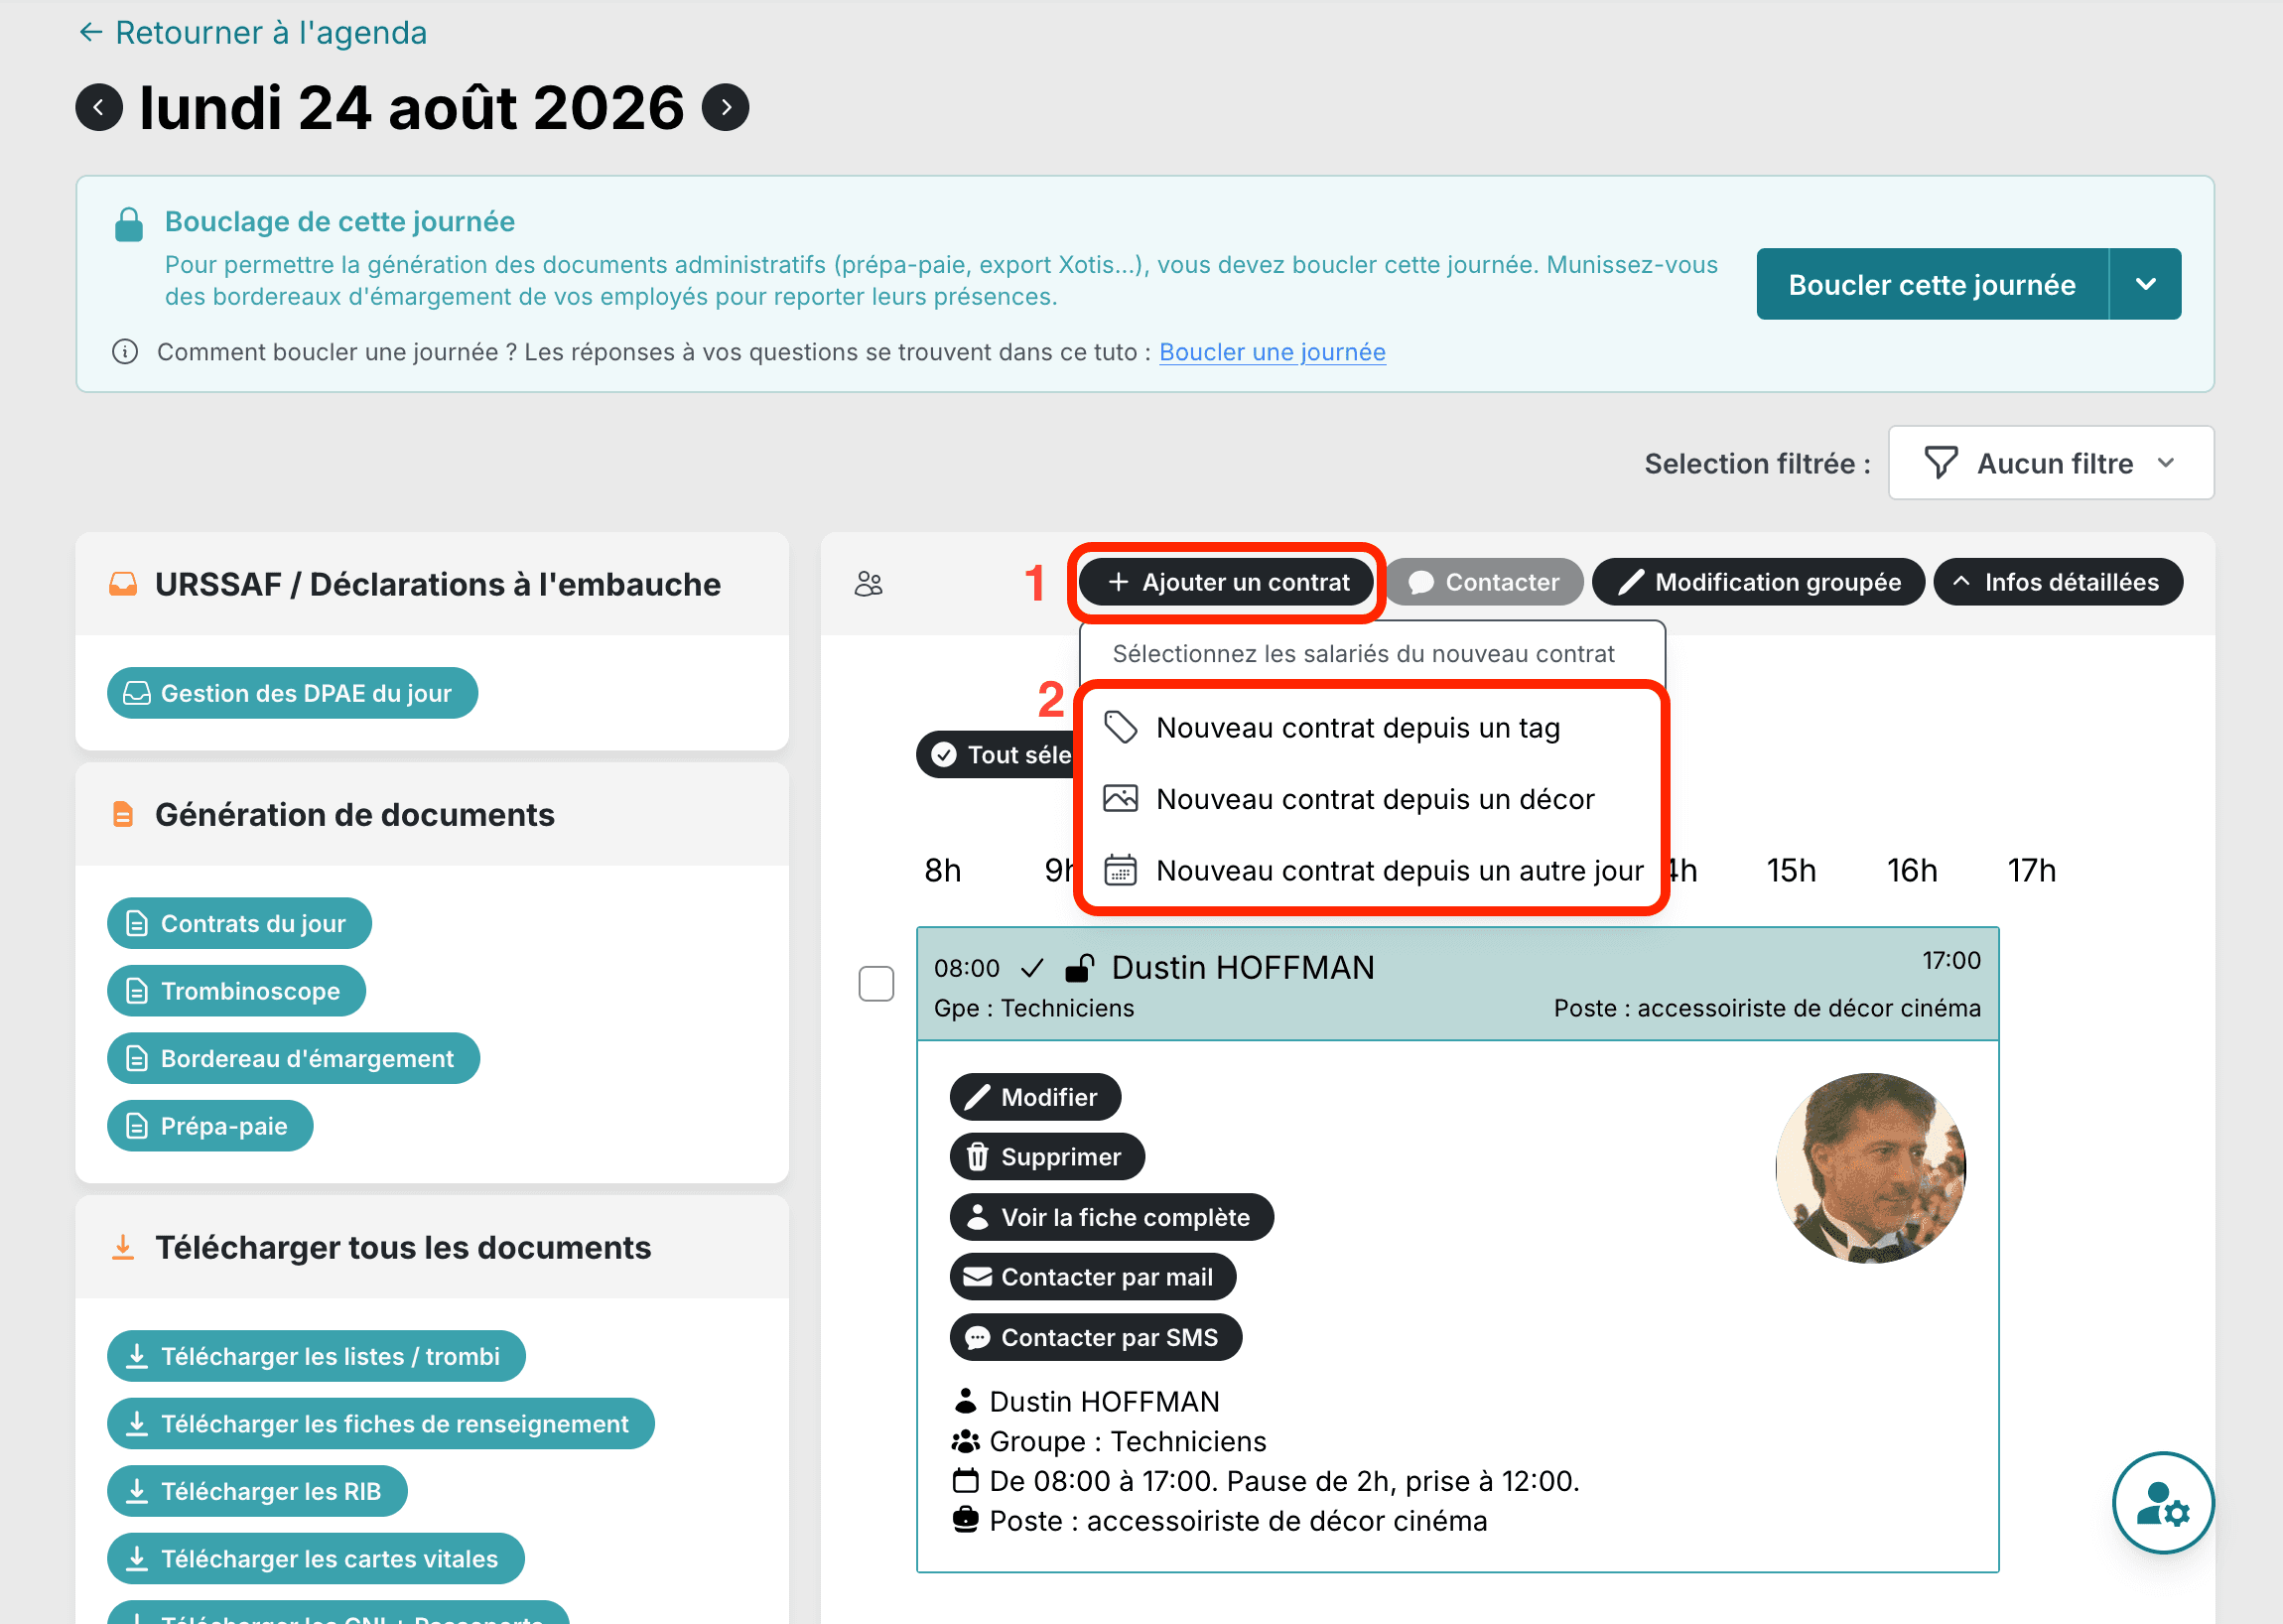Click the info icon beside Comment boucler
The image size is (2283, 1624).
pos(125,352)
